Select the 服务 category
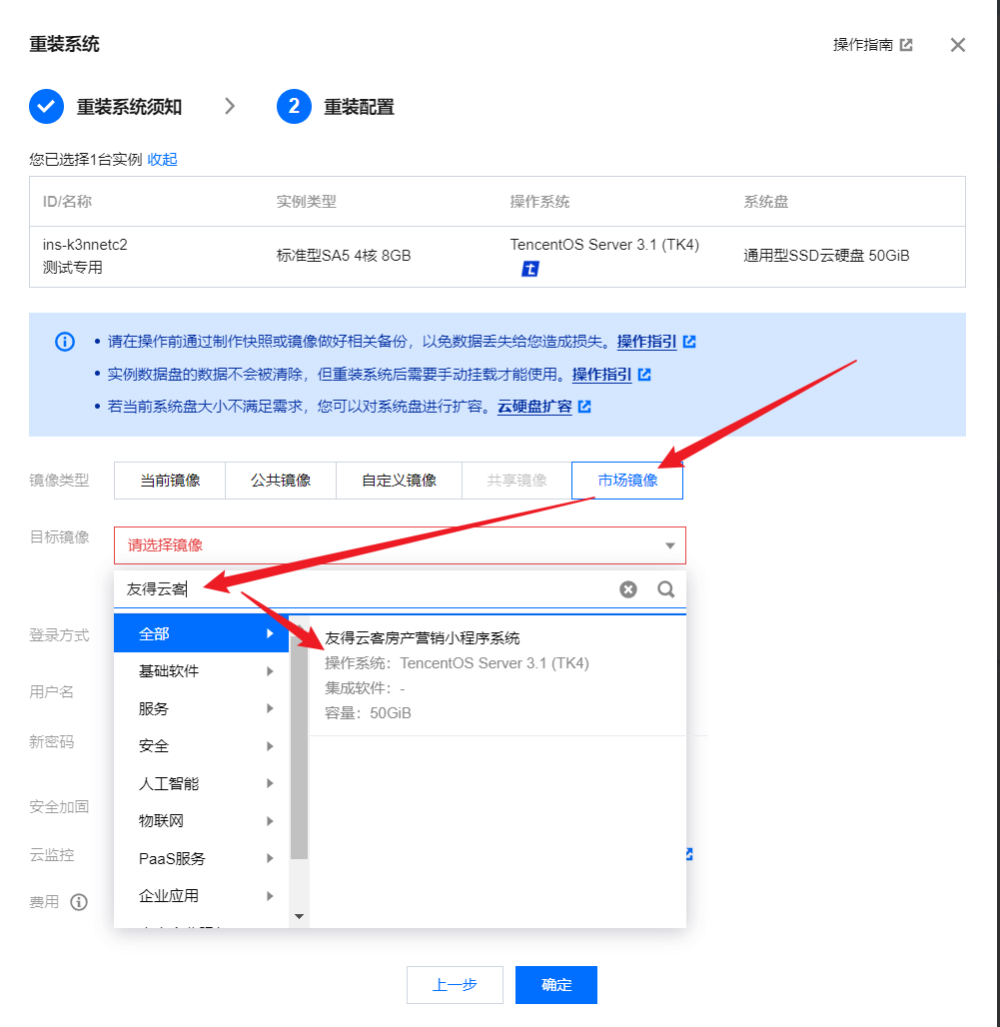Viewport: 1000px width, 1027px height. tap(201, 708)
